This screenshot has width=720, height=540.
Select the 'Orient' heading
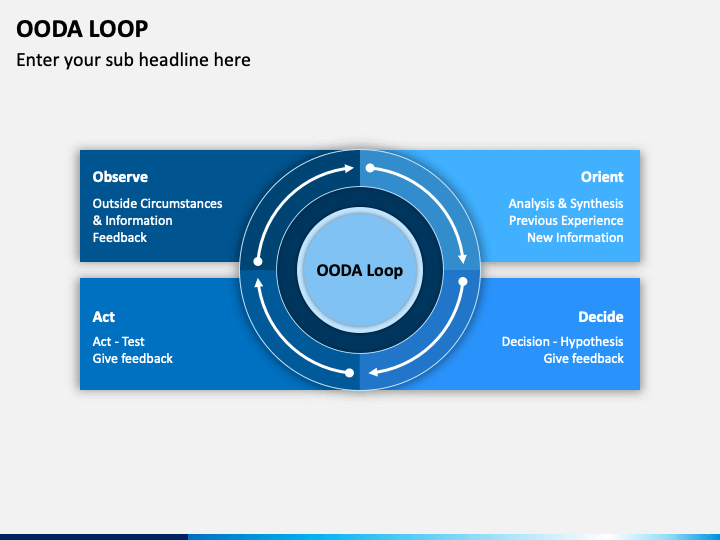[602, 177]
